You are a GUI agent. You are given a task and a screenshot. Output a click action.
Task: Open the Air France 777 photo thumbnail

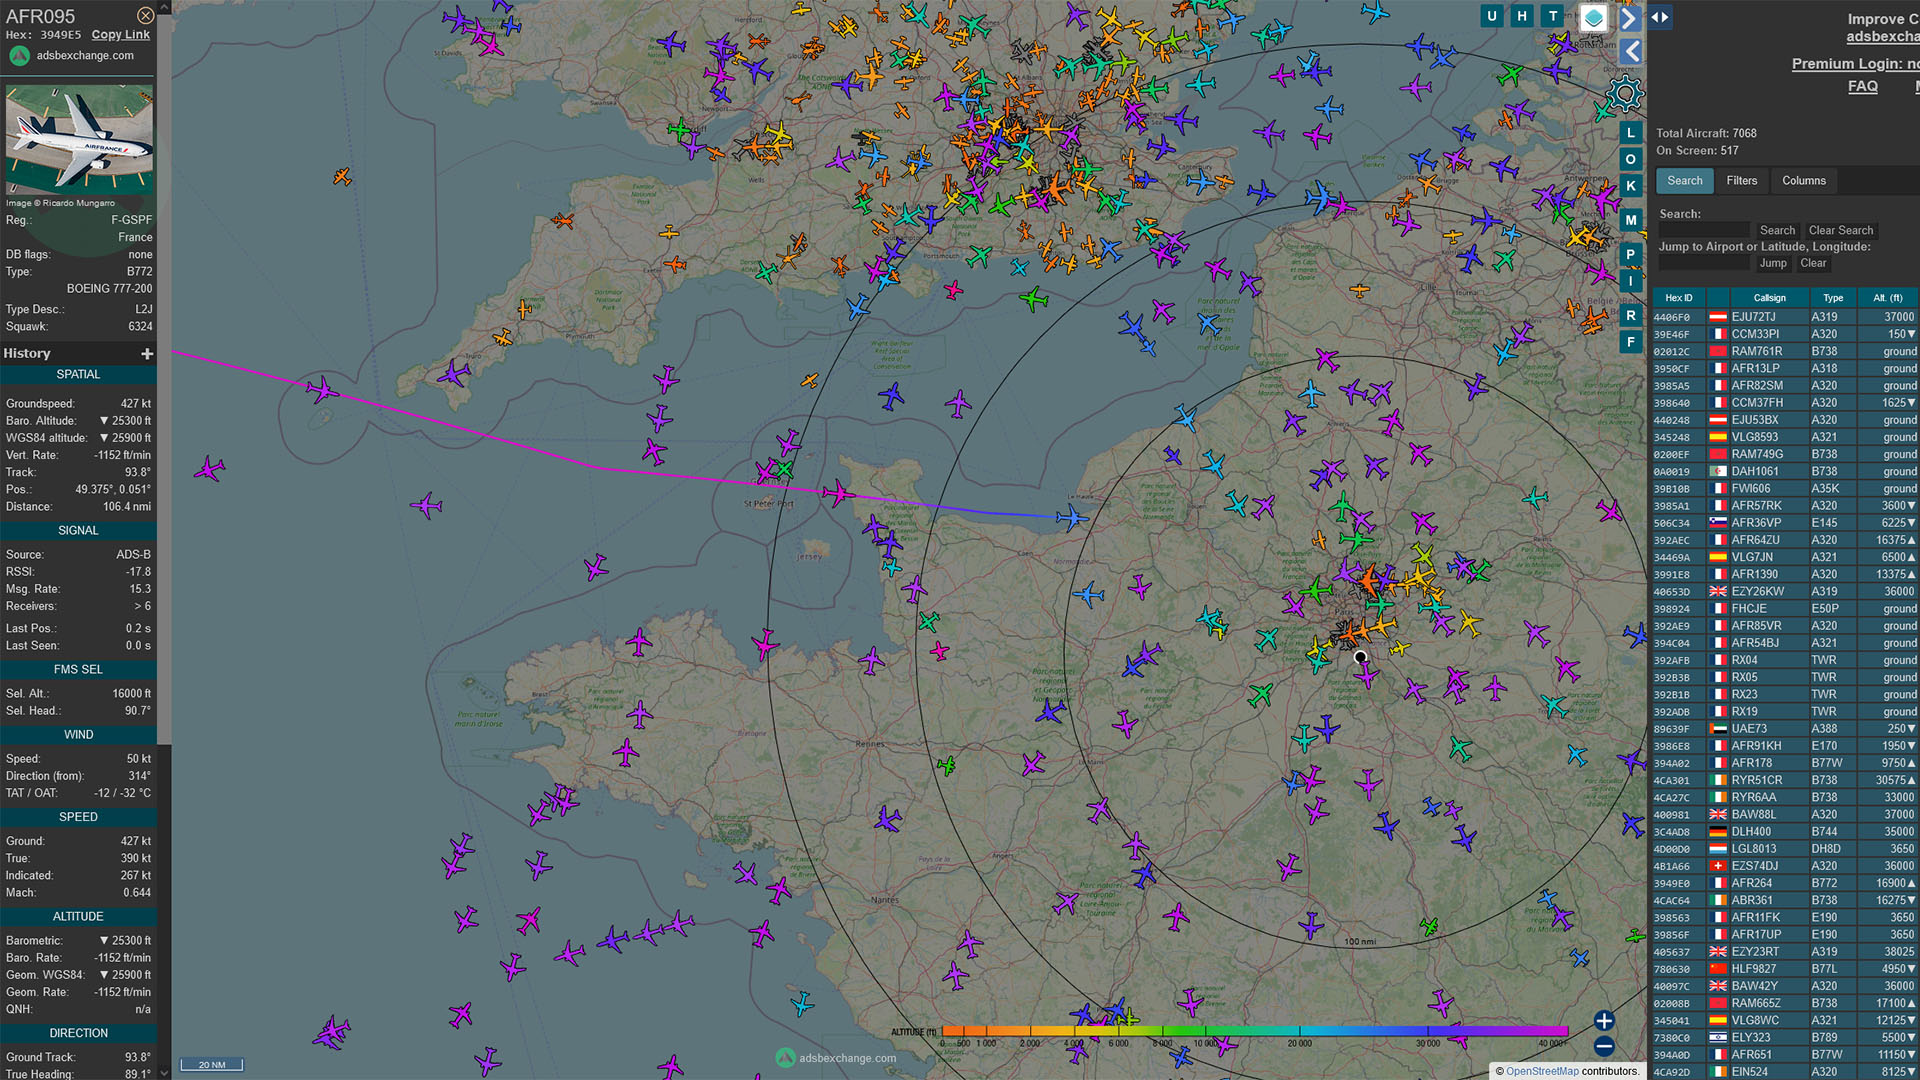(79, 140)
